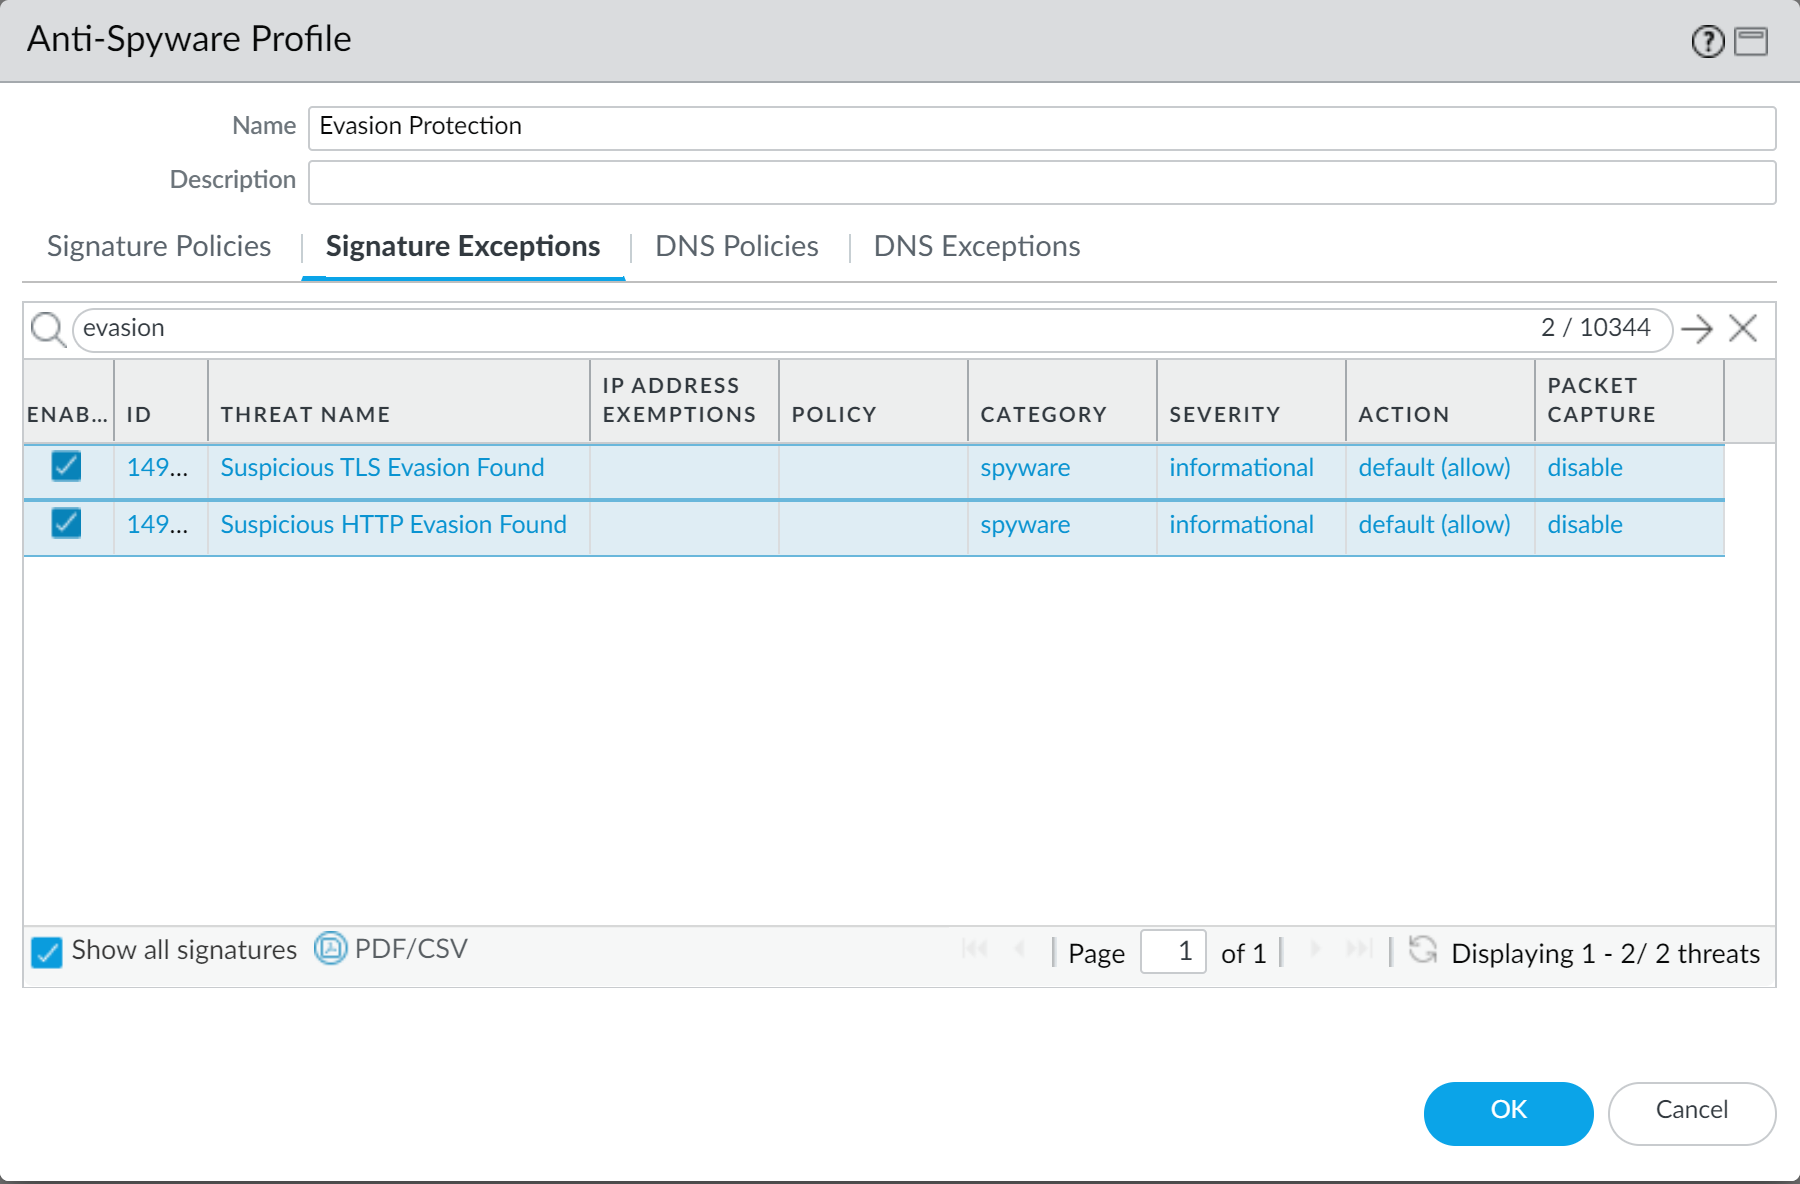Uncheck Suspicious HTTP Evasion Found enable checkbox
The image size is (1800, 1184).
[x=67, y=523]
